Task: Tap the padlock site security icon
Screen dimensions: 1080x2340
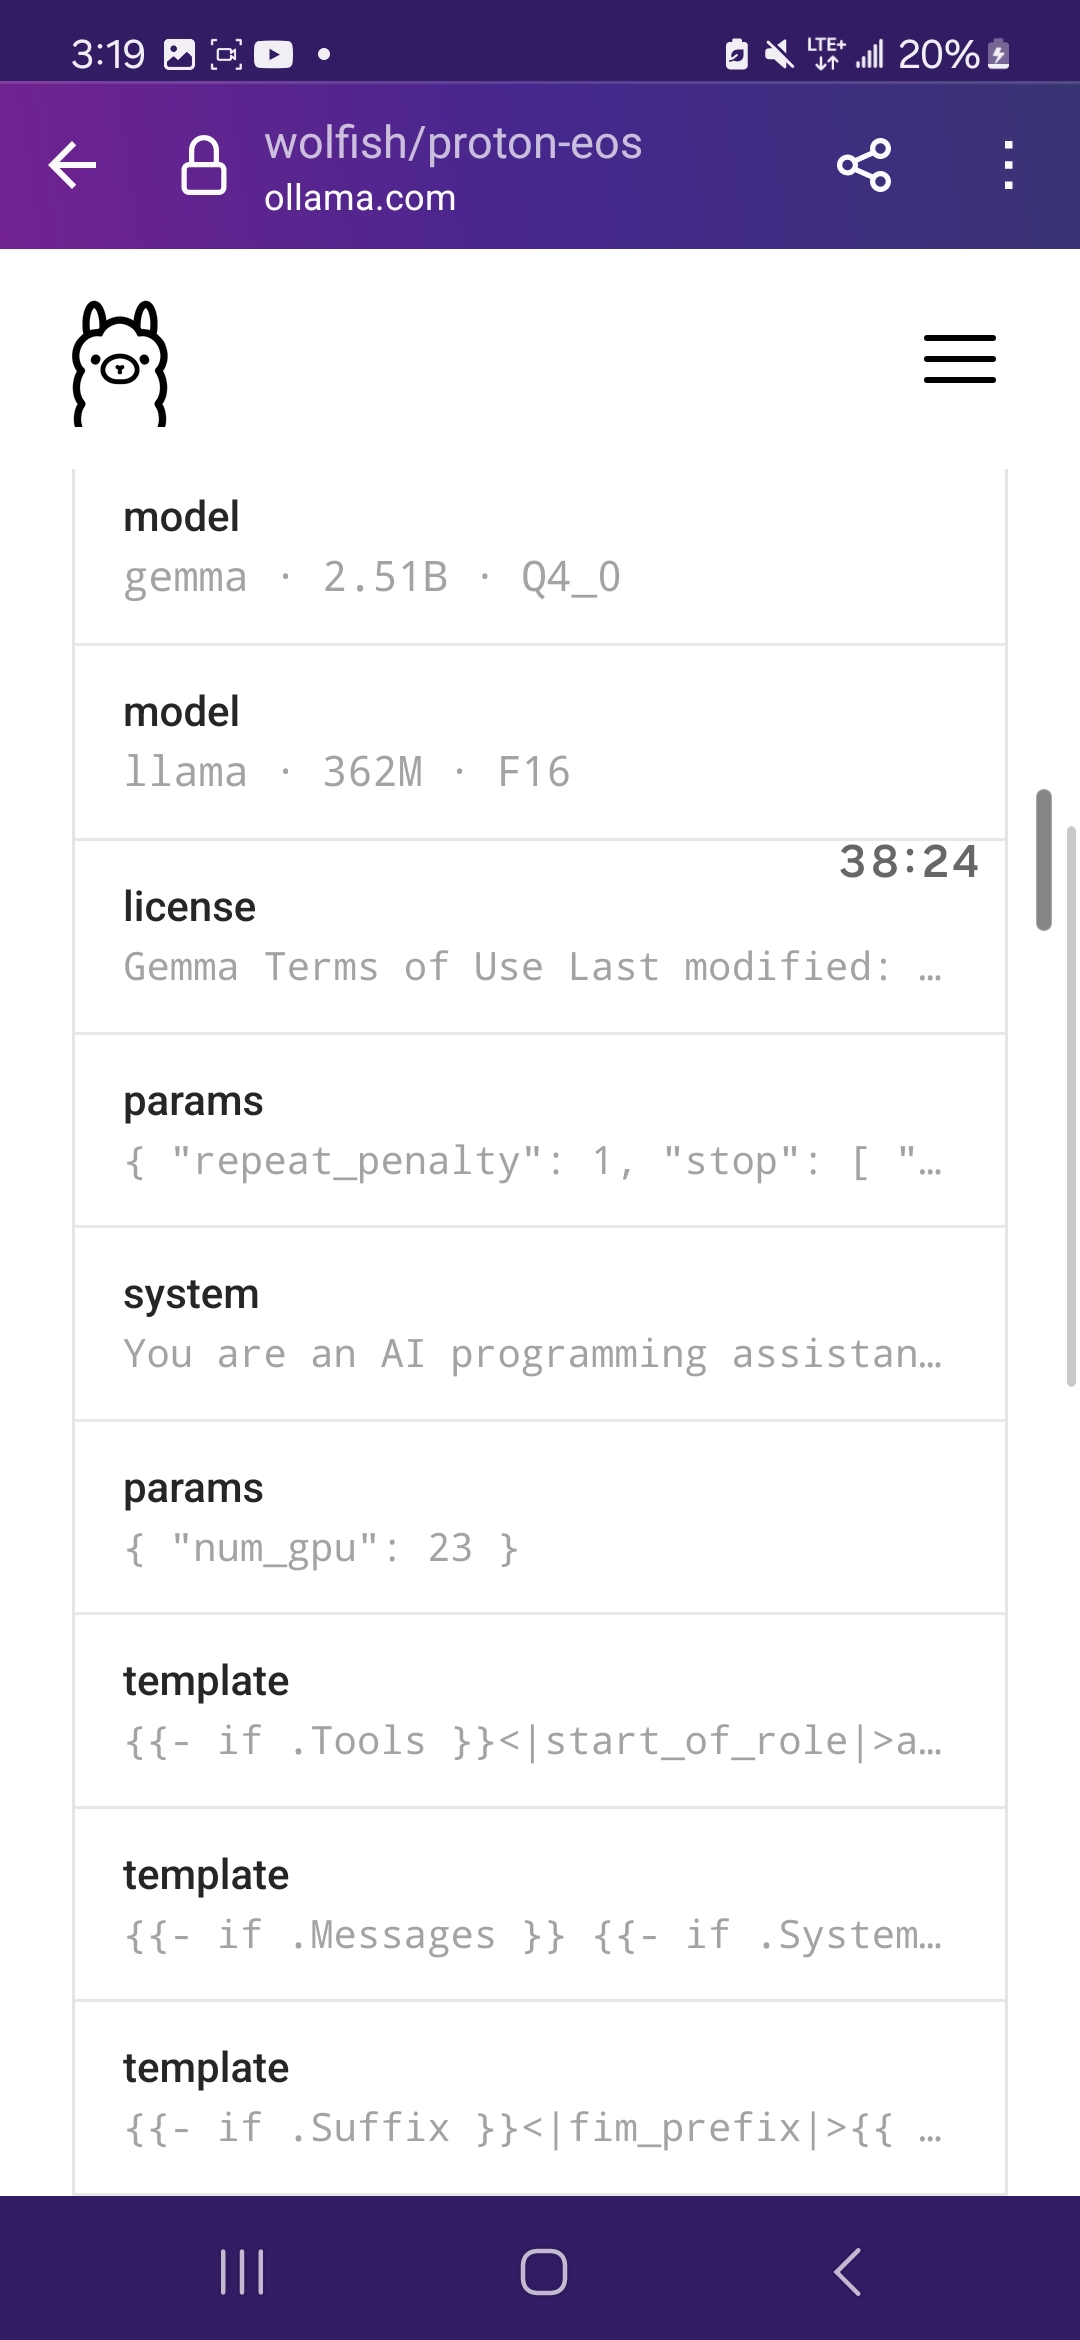Action: [x=203, y=165]
